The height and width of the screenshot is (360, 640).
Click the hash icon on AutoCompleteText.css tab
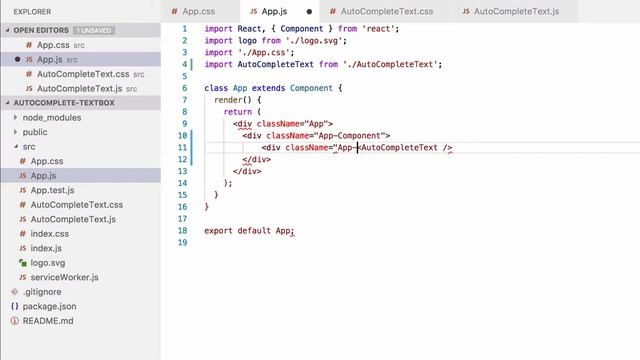click(333, 11)
